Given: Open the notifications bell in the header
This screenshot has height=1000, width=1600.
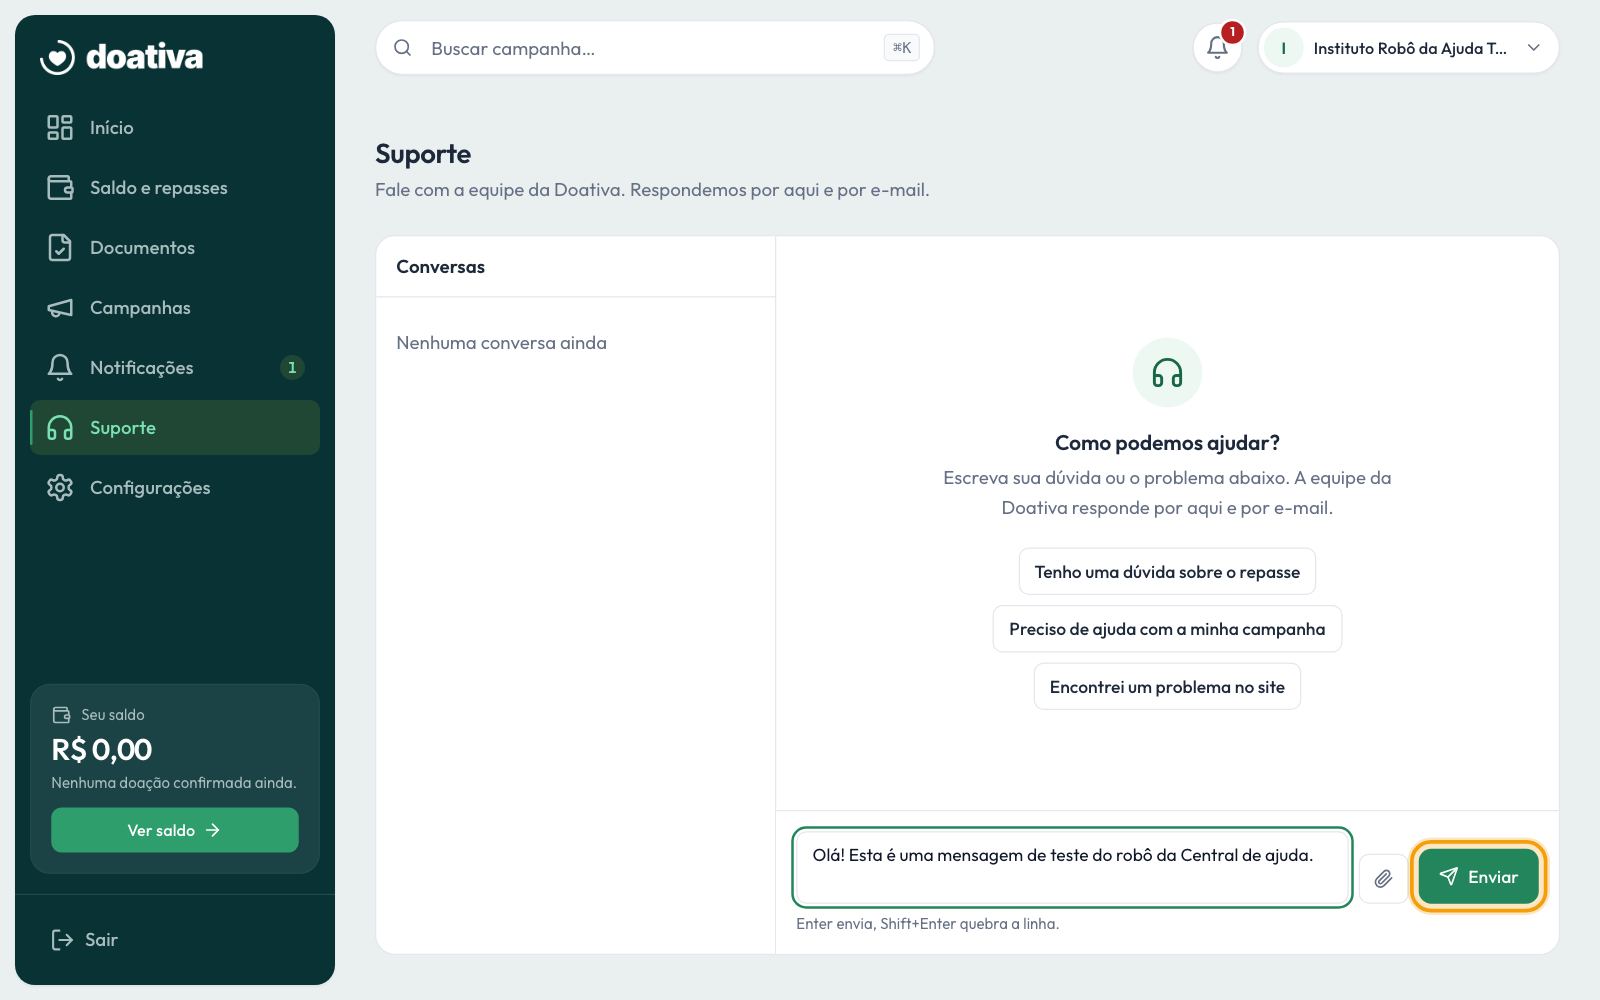Looking at the screenshot, I should [x=1217, y=48].
